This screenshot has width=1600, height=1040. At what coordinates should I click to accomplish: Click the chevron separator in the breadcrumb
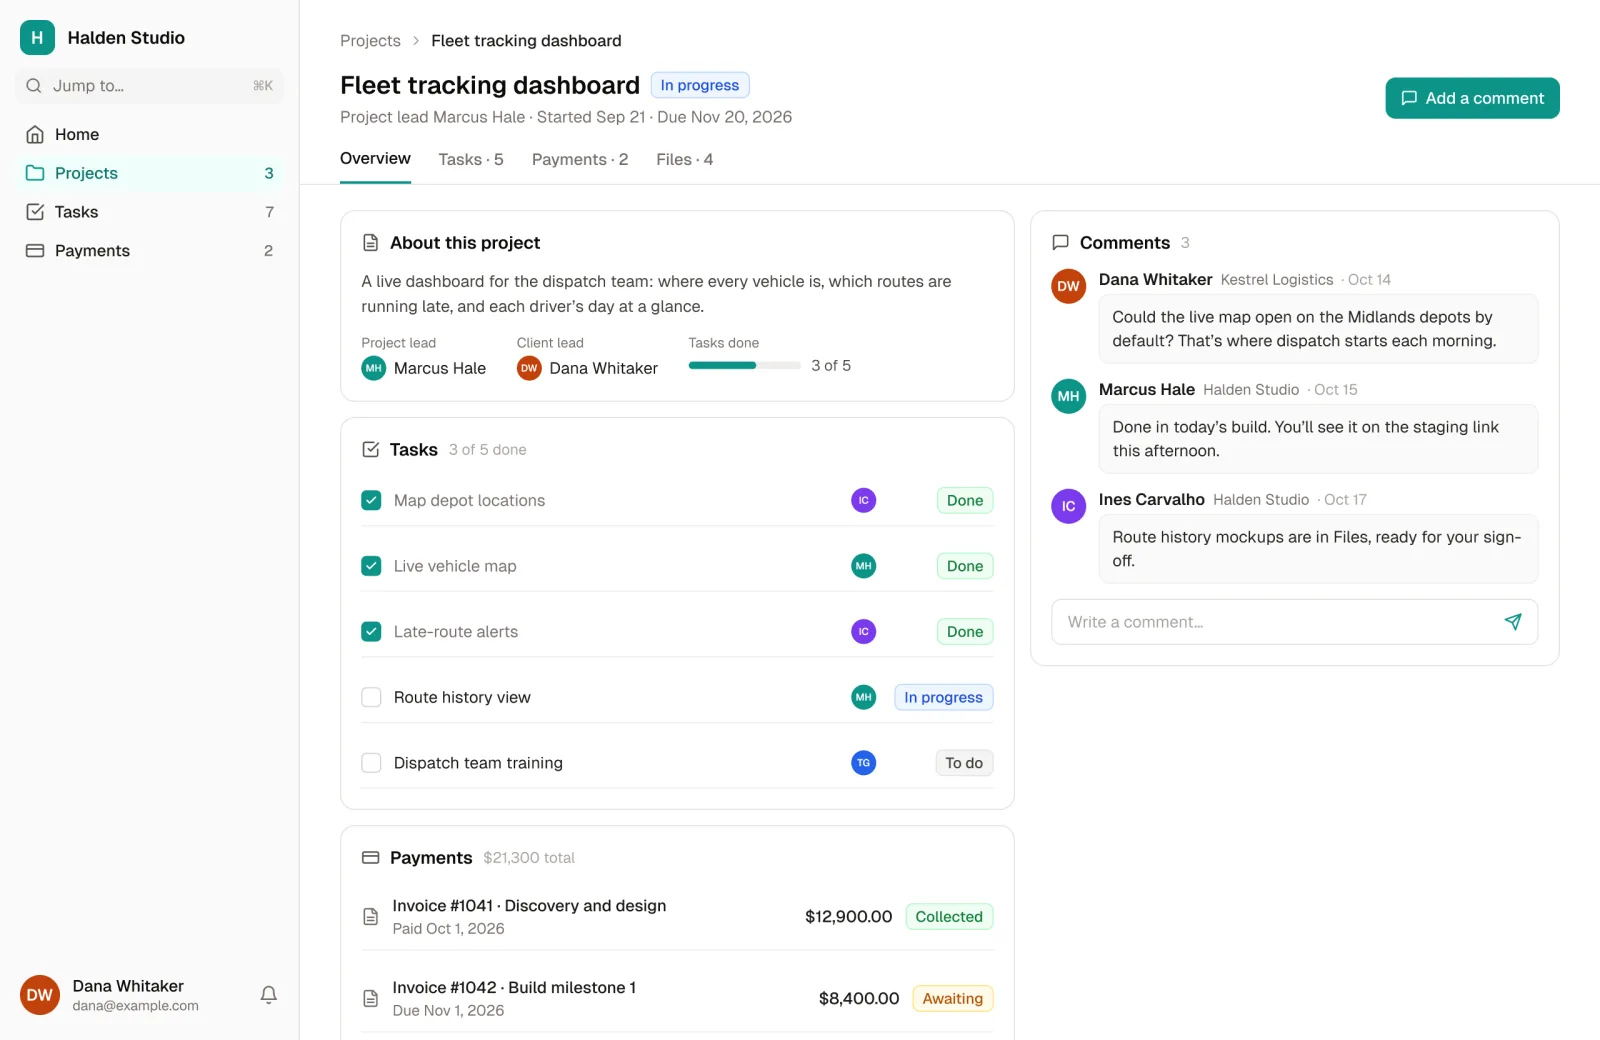point(416,41)
